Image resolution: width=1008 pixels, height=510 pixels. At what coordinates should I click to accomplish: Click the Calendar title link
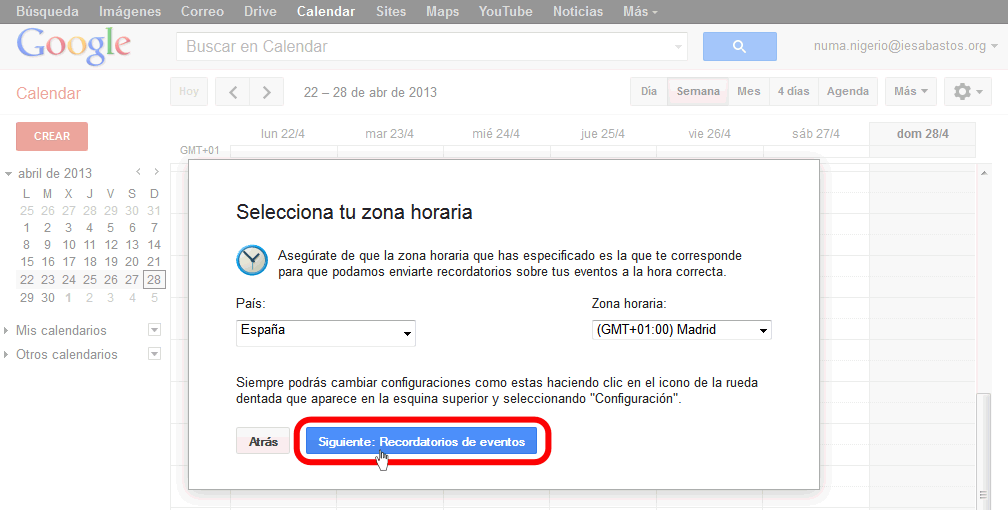coord(48,93)
